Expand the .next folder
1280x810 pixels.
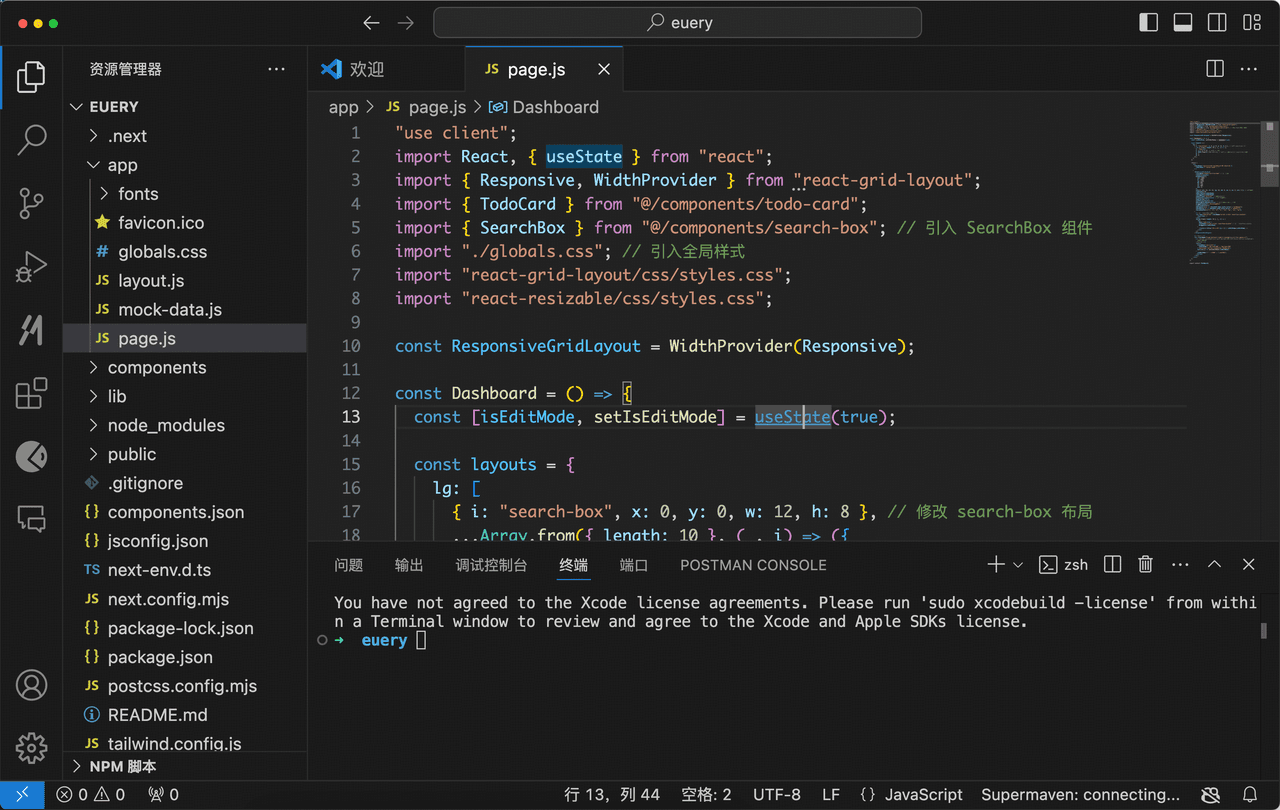click(x=185, y=136)
